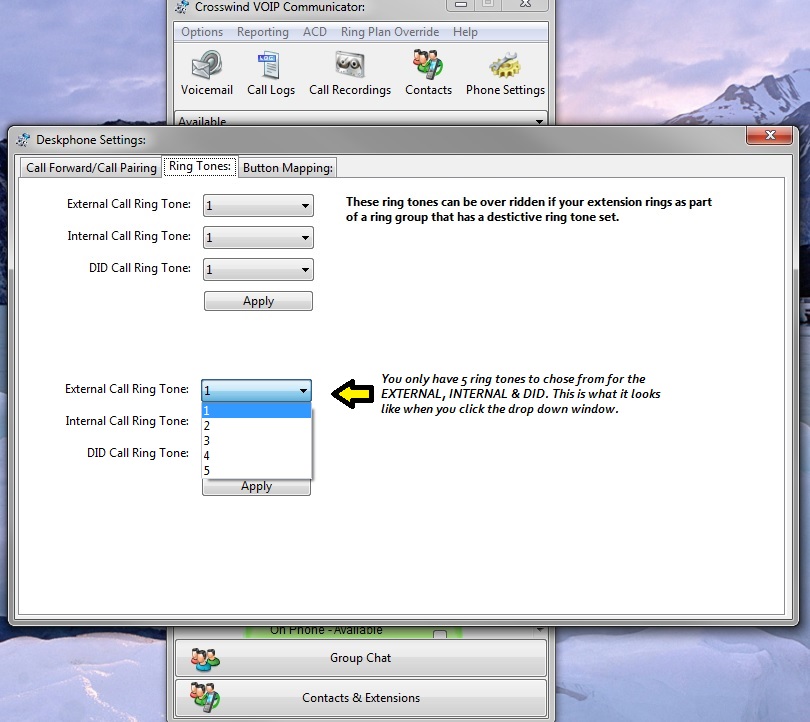Viewport: 810px width, 722px height.
Task: Open Voicemail from the toolbar
Action: (x=207, y=67)
